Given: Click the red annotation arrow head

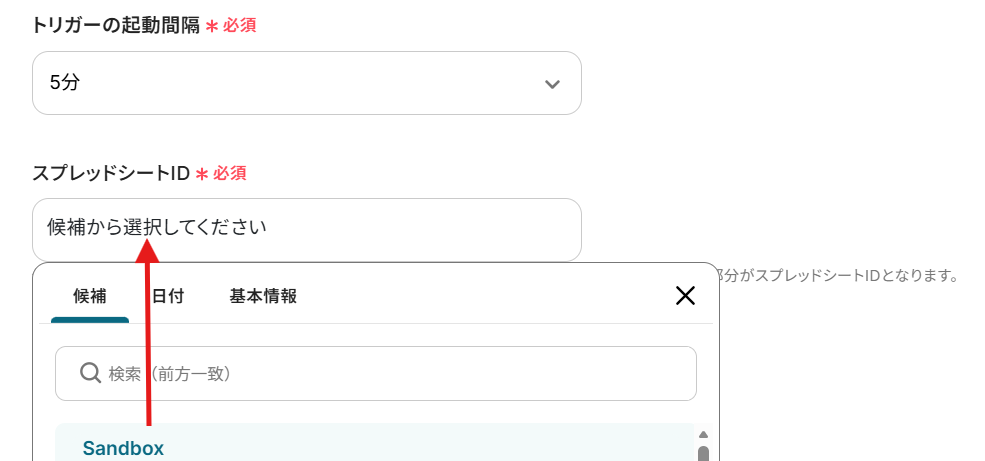Looking at the screenshot, I should 148,250.
